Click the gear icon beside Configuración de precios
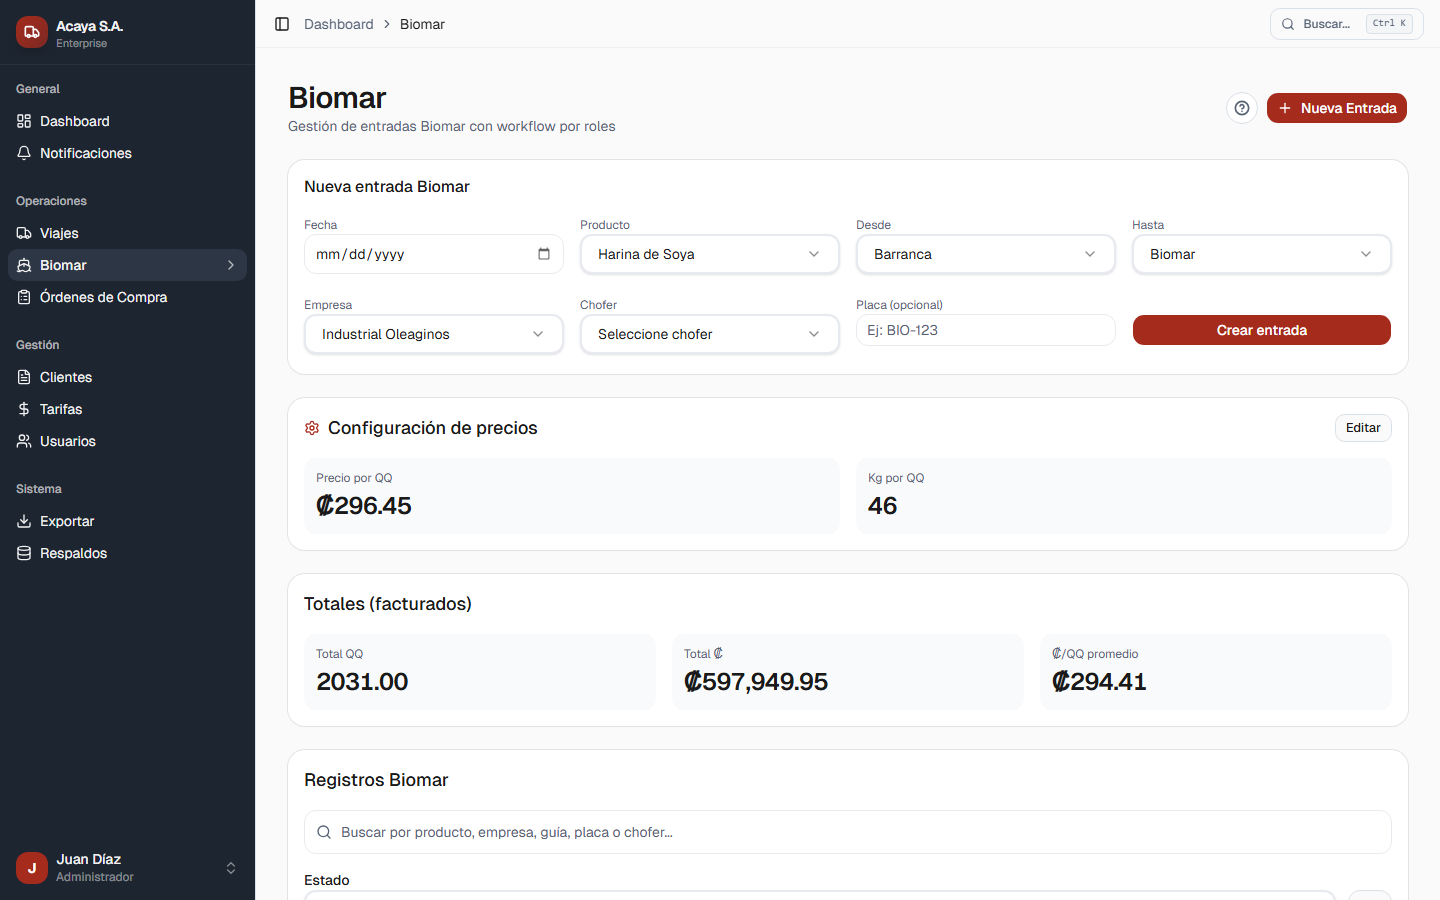The width and height of the screenshot is (1440, 900). (312, 428)
